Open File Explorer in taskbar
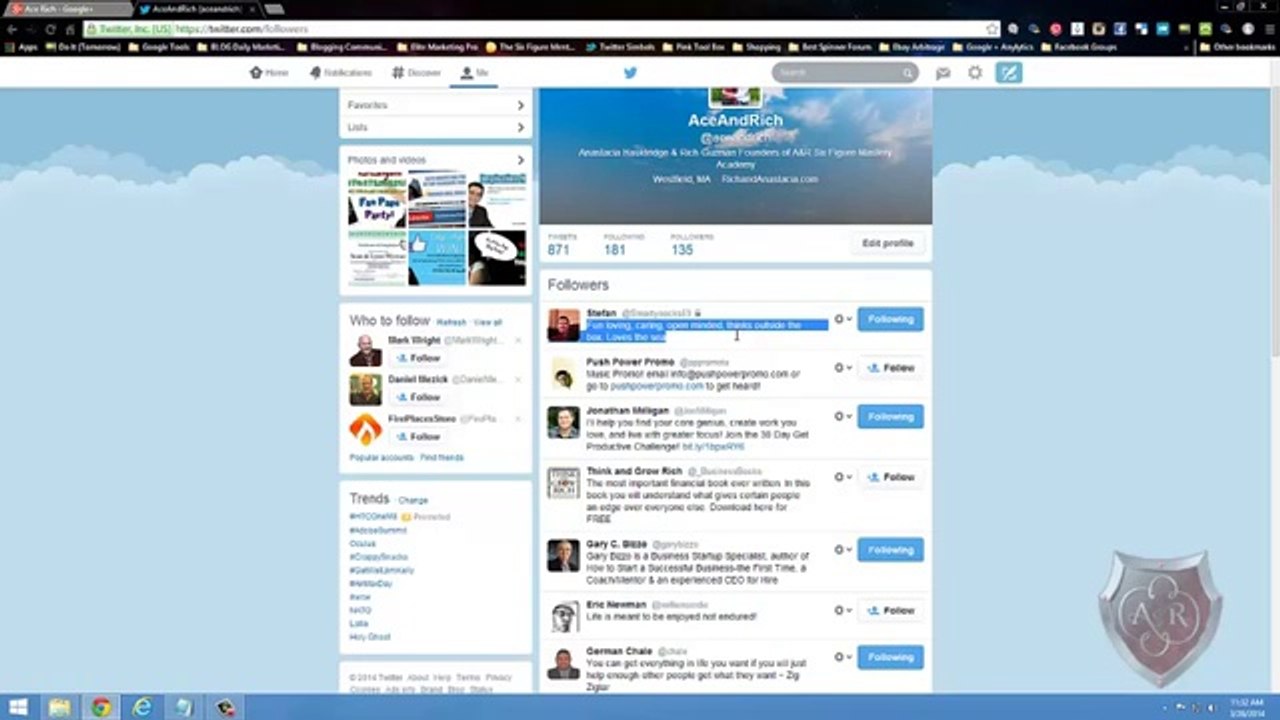The image size is (1280, 720). [60, 707]
